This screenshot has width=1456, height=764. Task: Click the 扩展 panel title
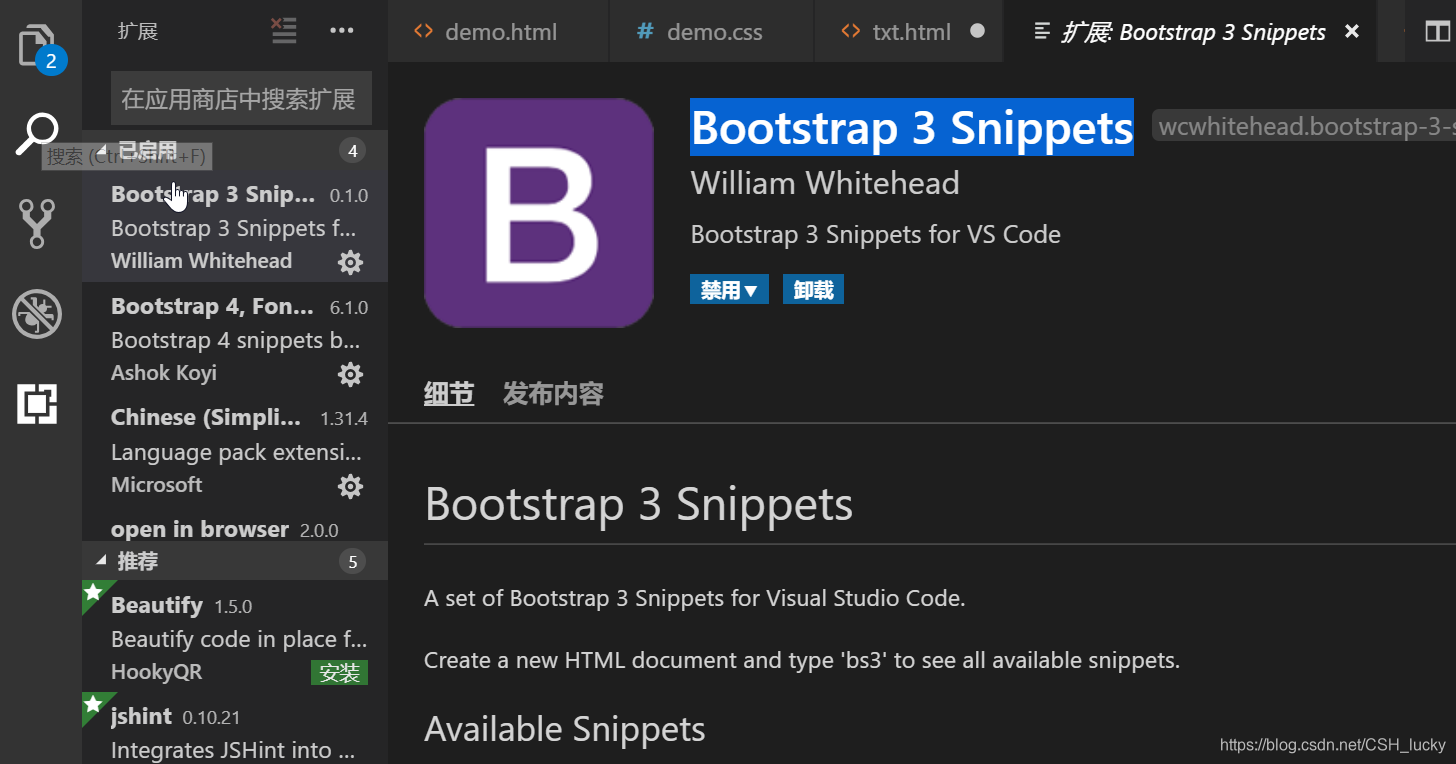(x=138, y=31)
